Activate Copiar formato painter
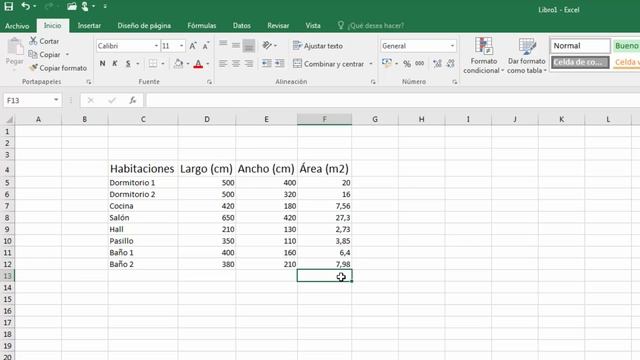This screenshot has height=360, width=640. click(x=58, y=68)
